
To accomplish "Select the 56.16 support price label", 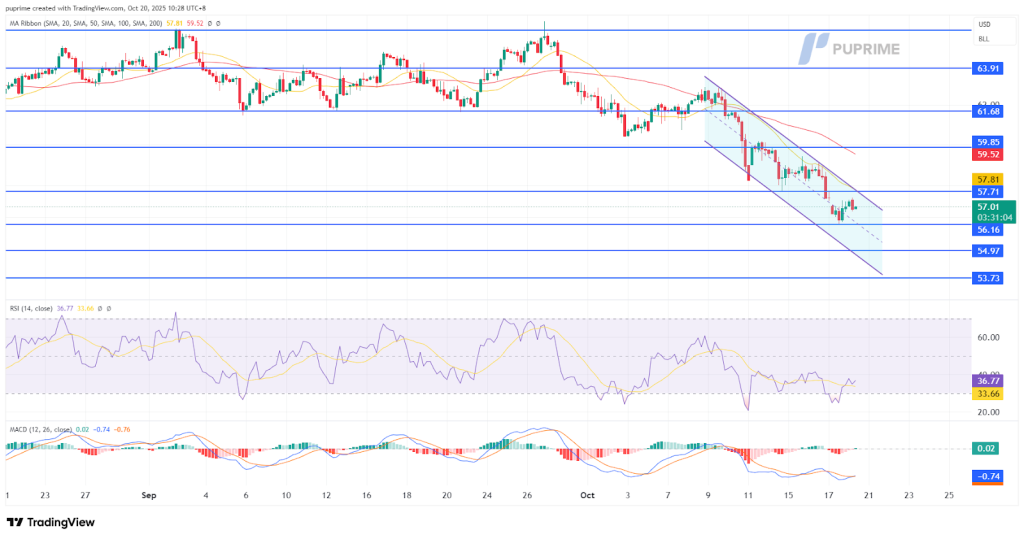I will tap(987, 229).
